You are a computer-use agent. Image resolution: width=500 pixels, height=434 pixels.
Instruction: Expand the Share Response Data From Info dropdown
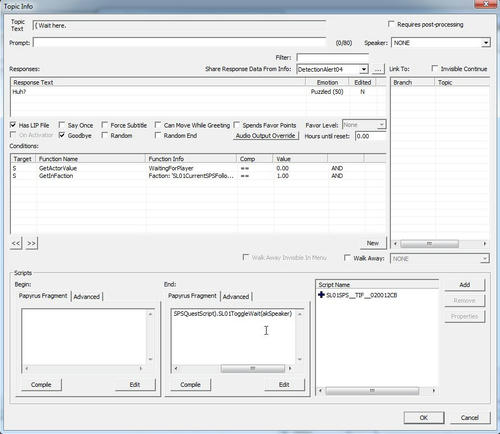[332, 69]
